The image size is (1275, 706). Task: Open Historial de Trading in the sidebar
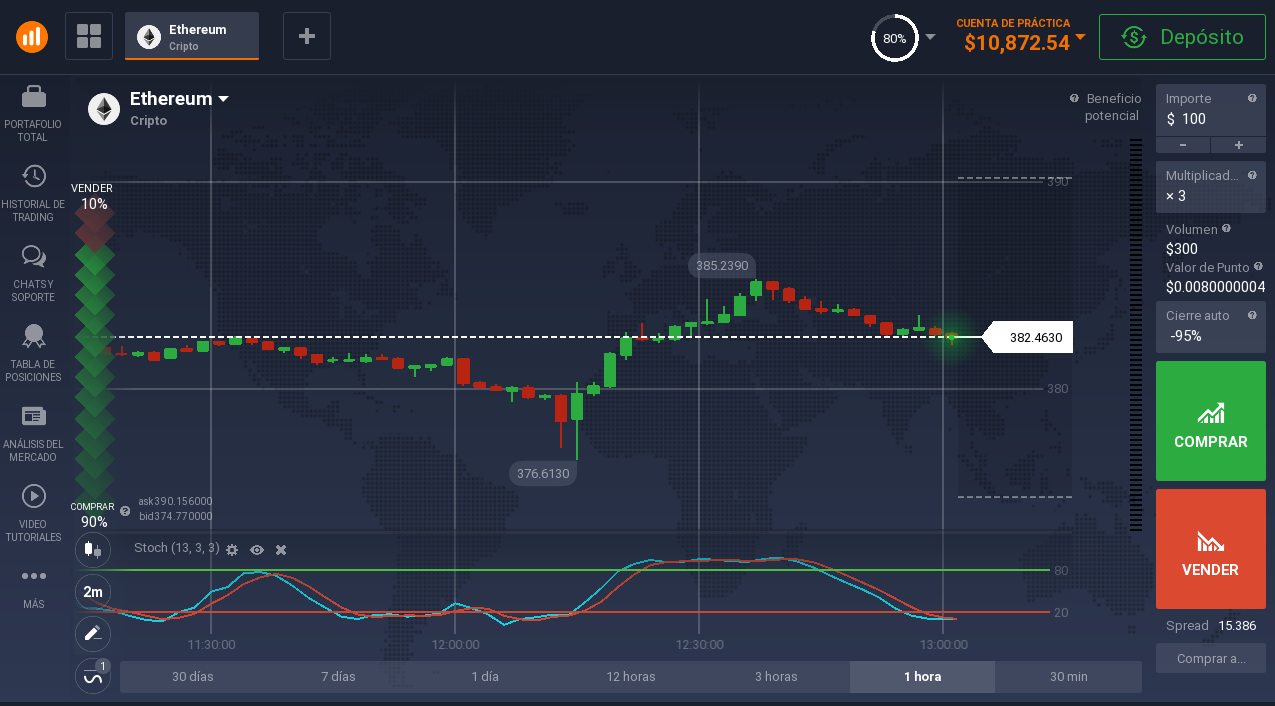tap(33, 194)
